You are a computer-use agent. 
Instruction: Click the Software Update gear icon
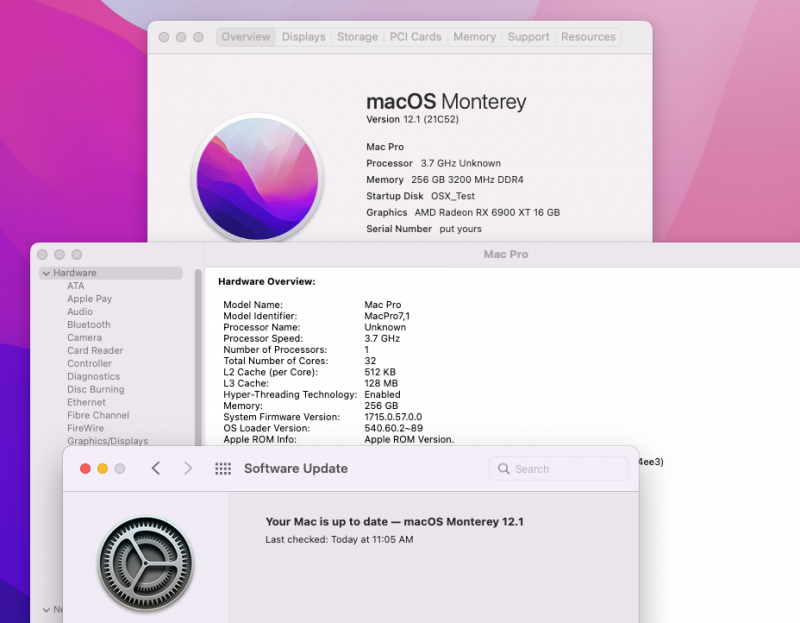[146, 564]
